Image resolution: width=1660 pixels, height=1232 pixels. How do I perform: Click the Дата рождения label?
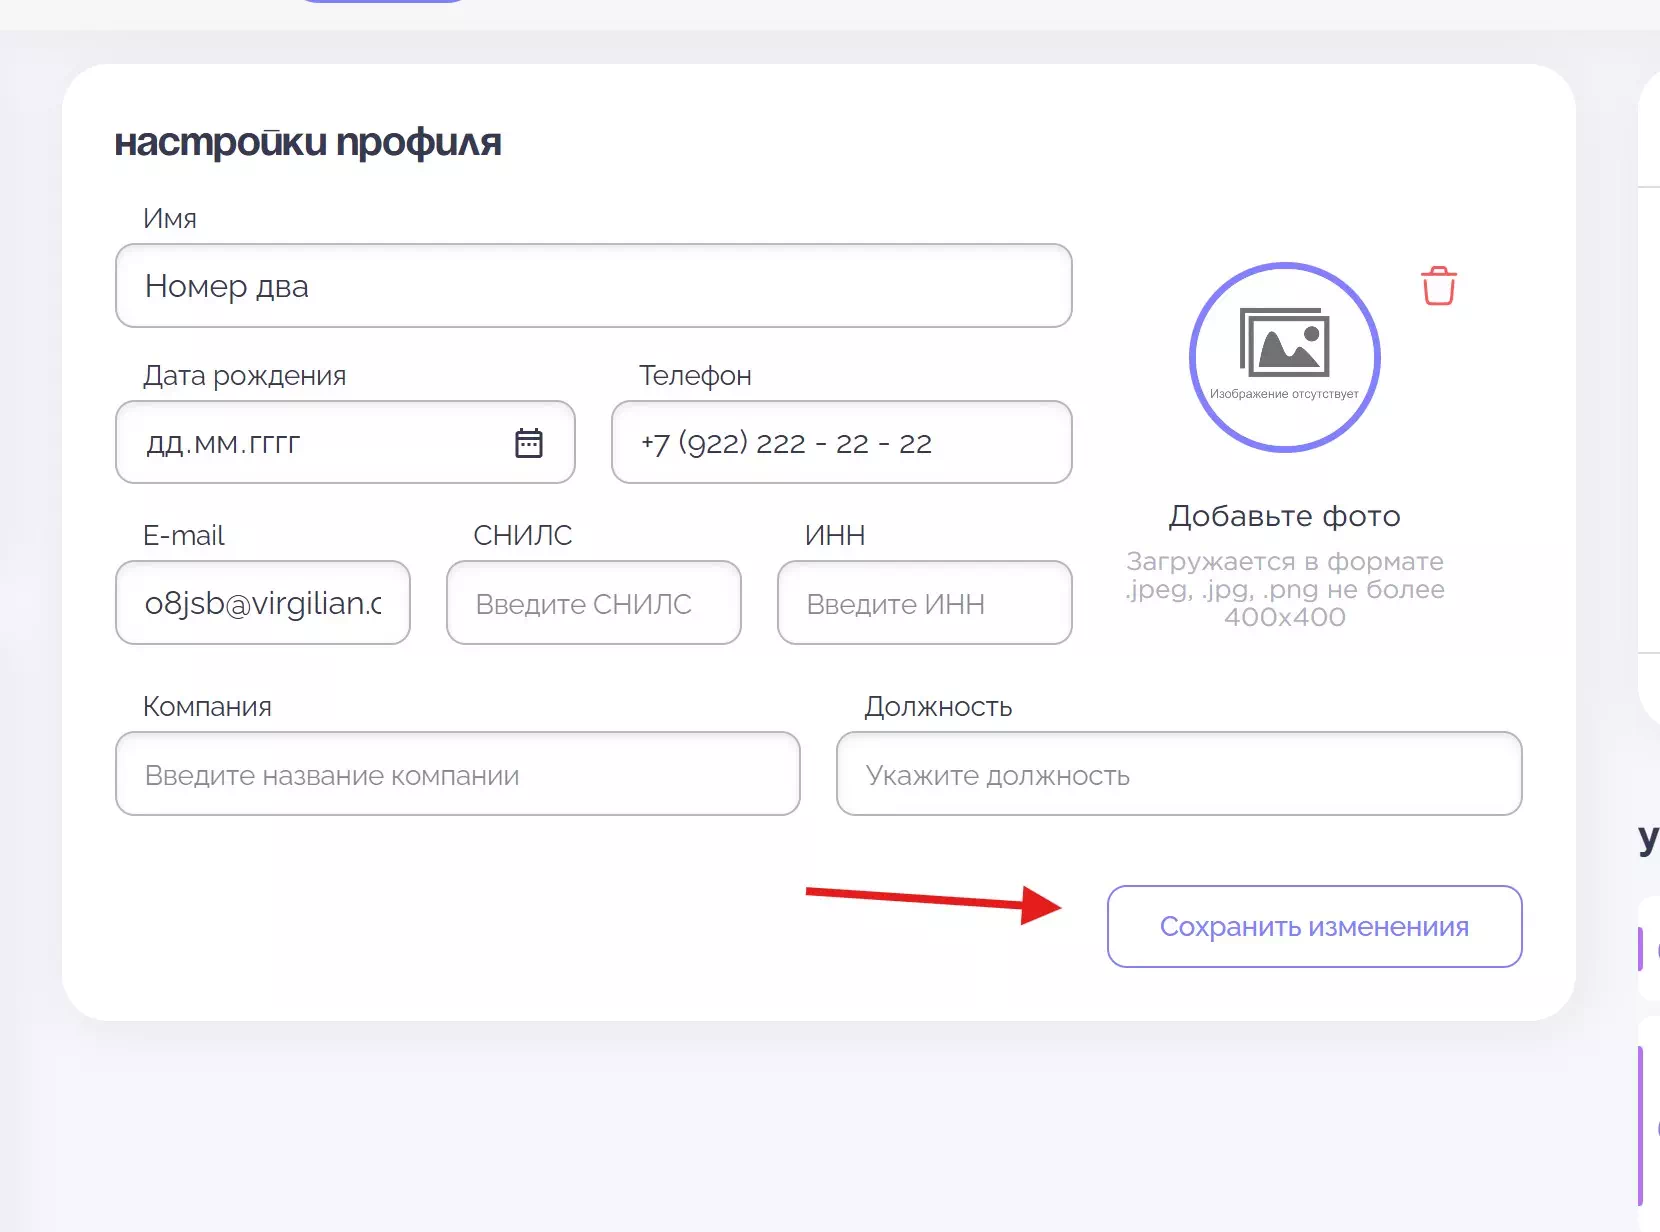pos(245,376)
